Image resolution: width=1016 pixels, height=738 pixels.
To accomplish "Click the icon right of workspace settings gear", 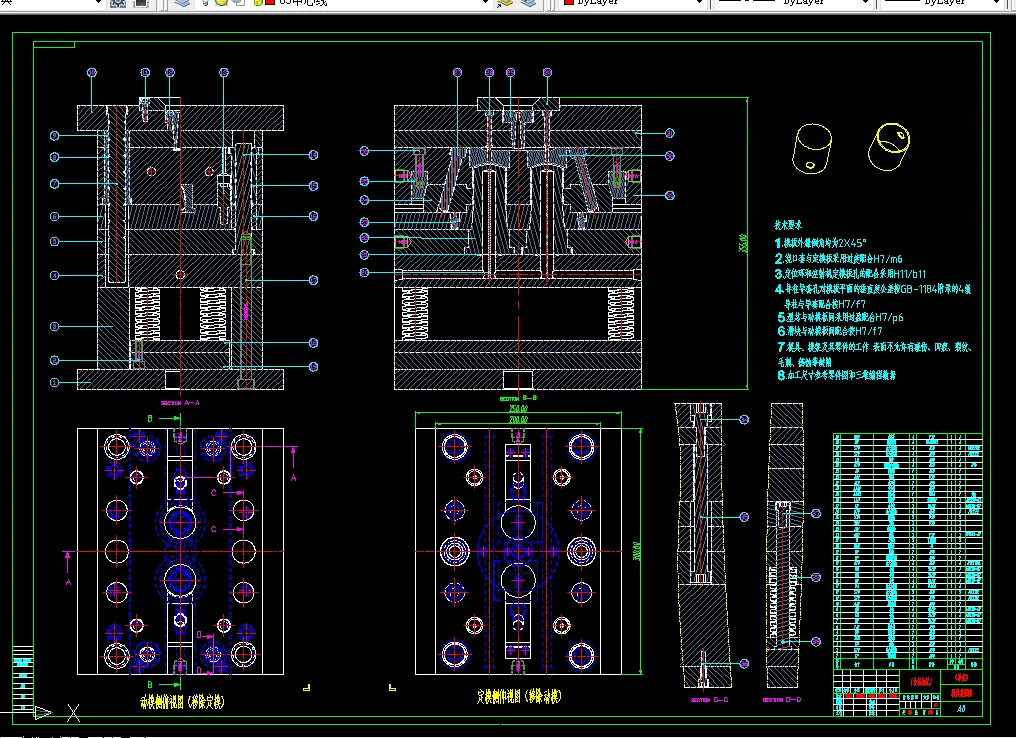I will click(141, 3).
